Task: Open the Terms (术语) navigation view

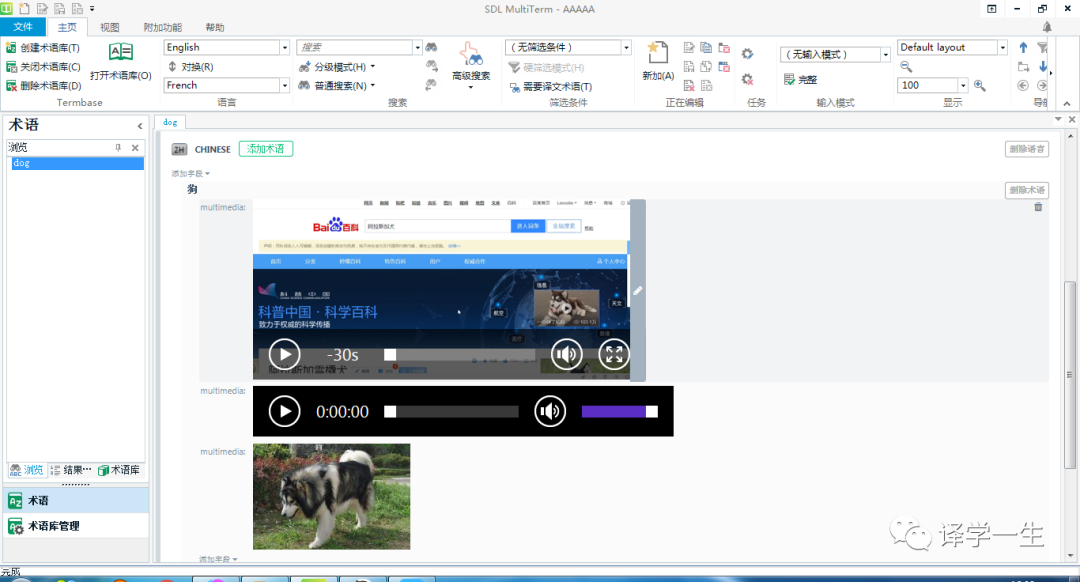Action: click(76, 501)
